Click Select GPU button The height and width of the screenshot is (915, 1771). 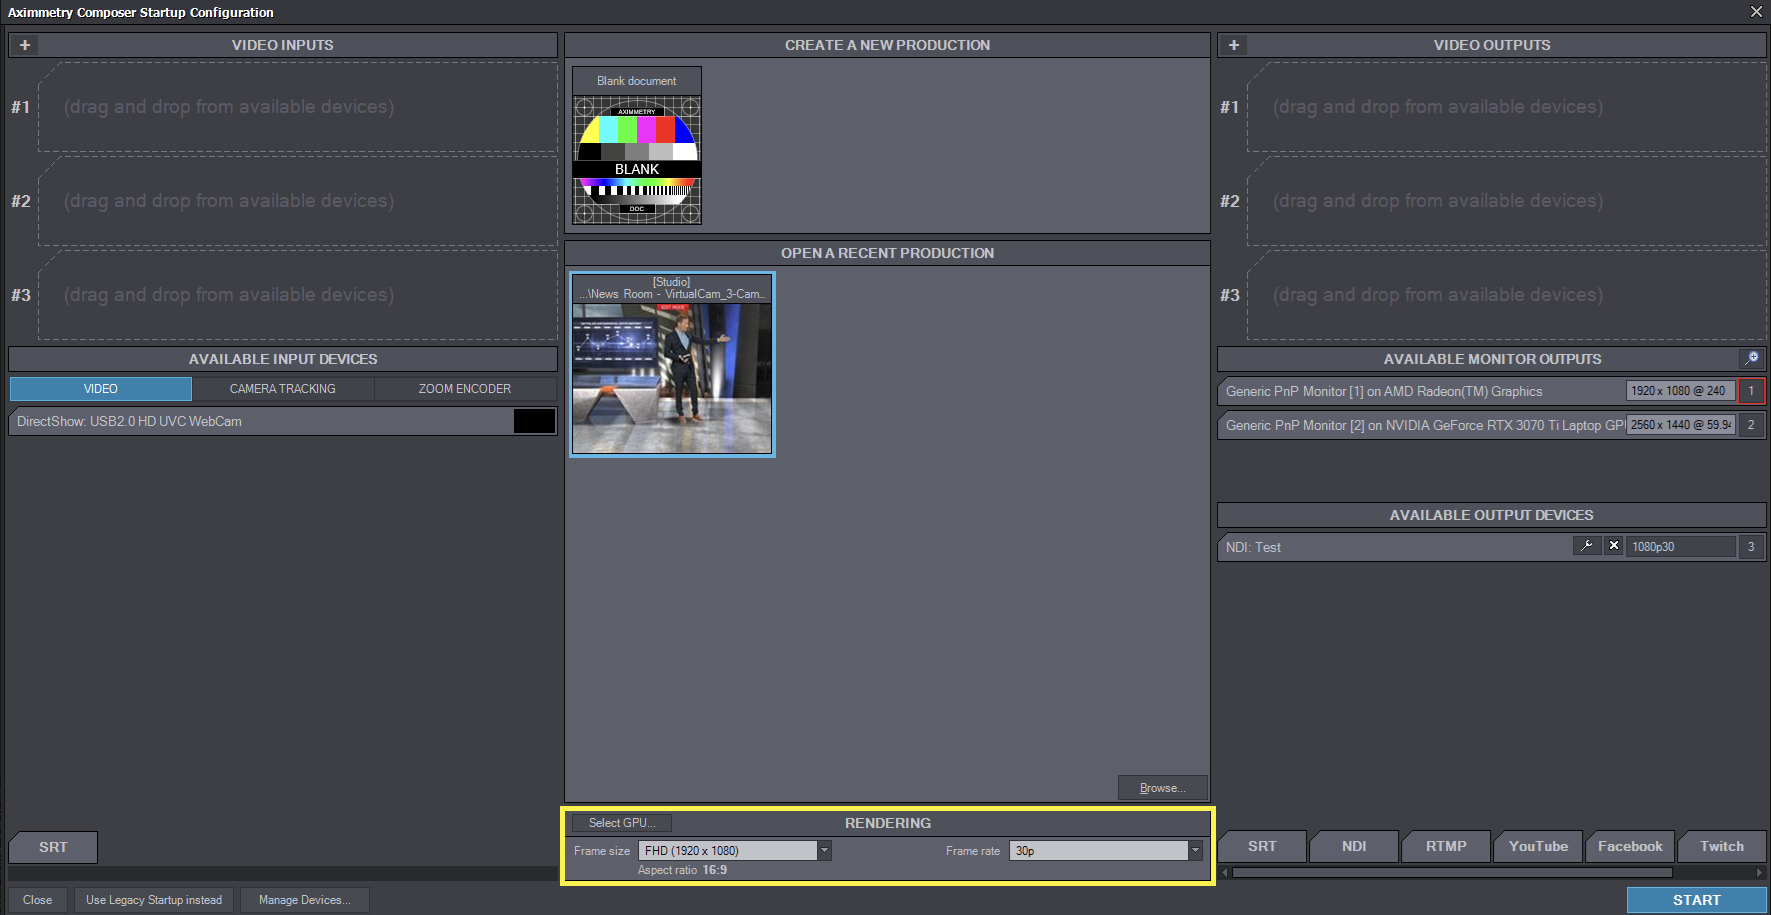click(x=622, y=823)
